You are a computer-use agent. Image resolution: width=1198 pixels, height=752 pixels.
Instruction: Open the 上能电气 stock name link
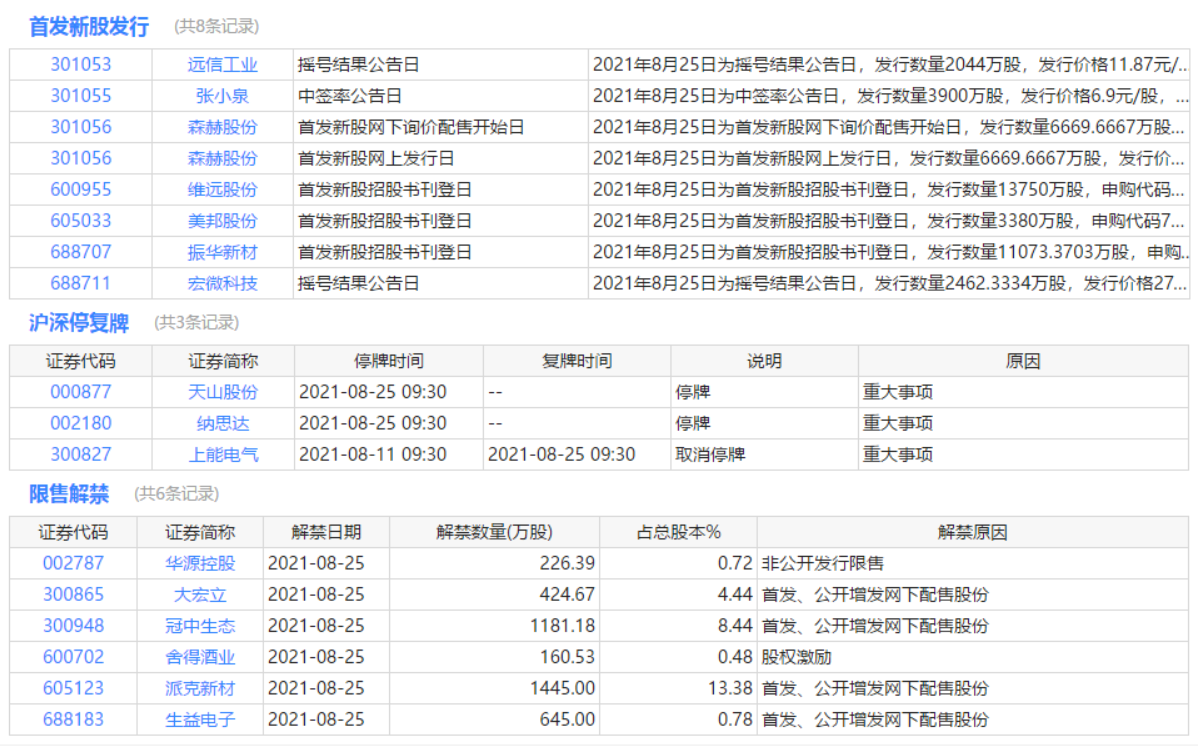pos(223,455)
